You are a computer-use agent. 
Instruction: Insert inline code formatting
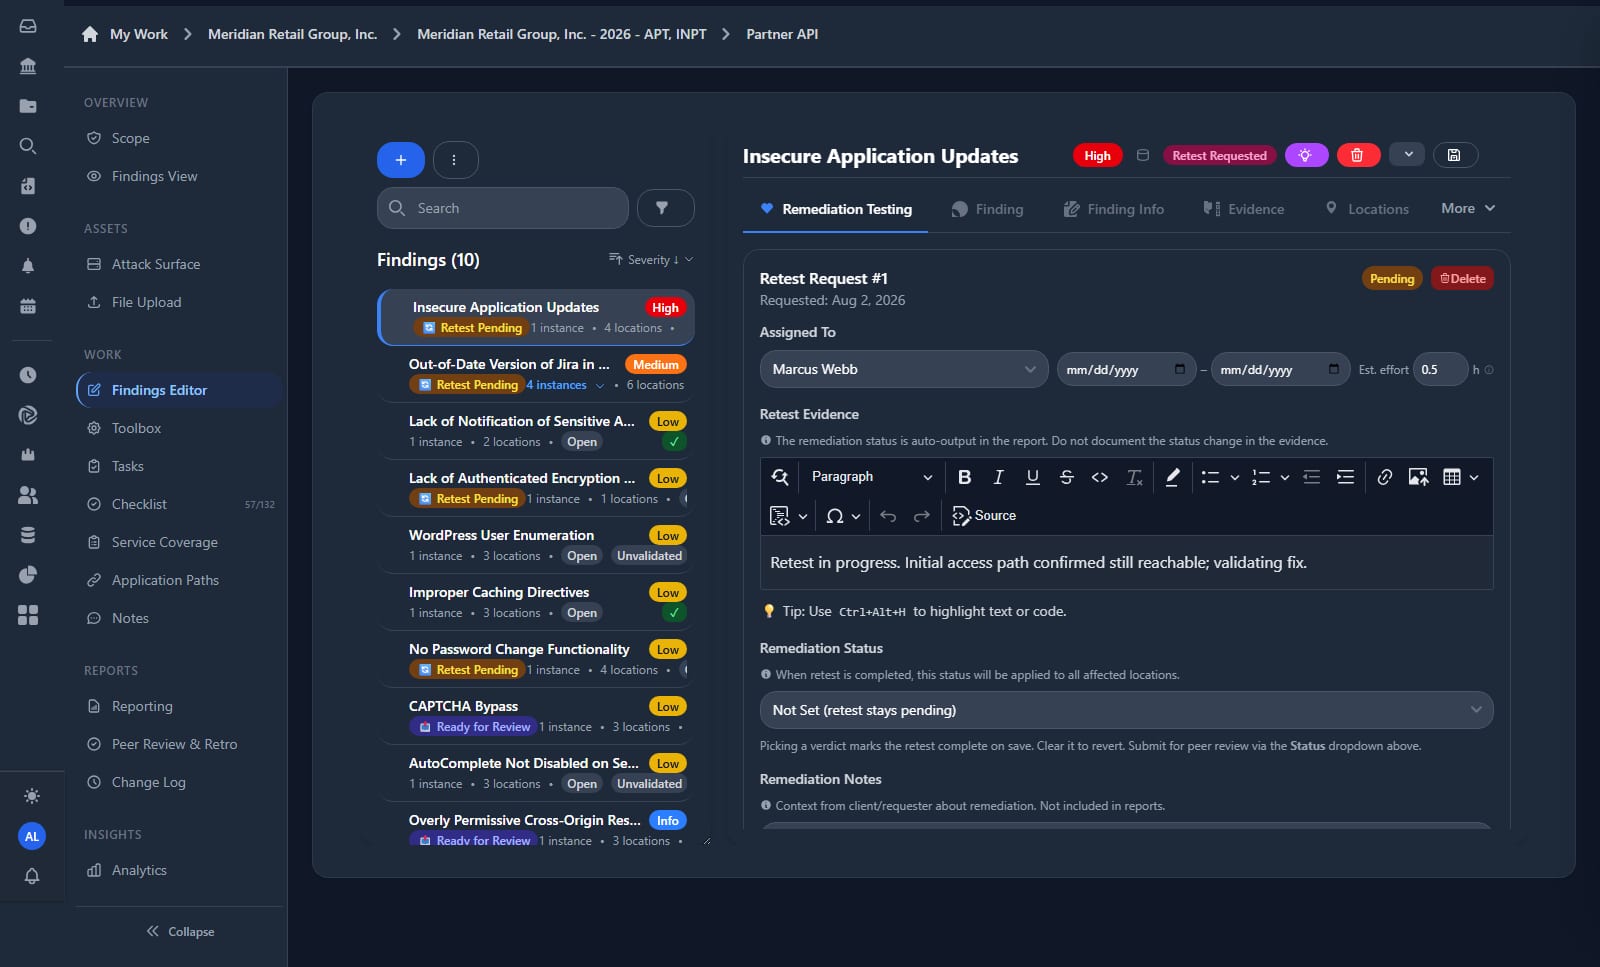[1100, 477]
